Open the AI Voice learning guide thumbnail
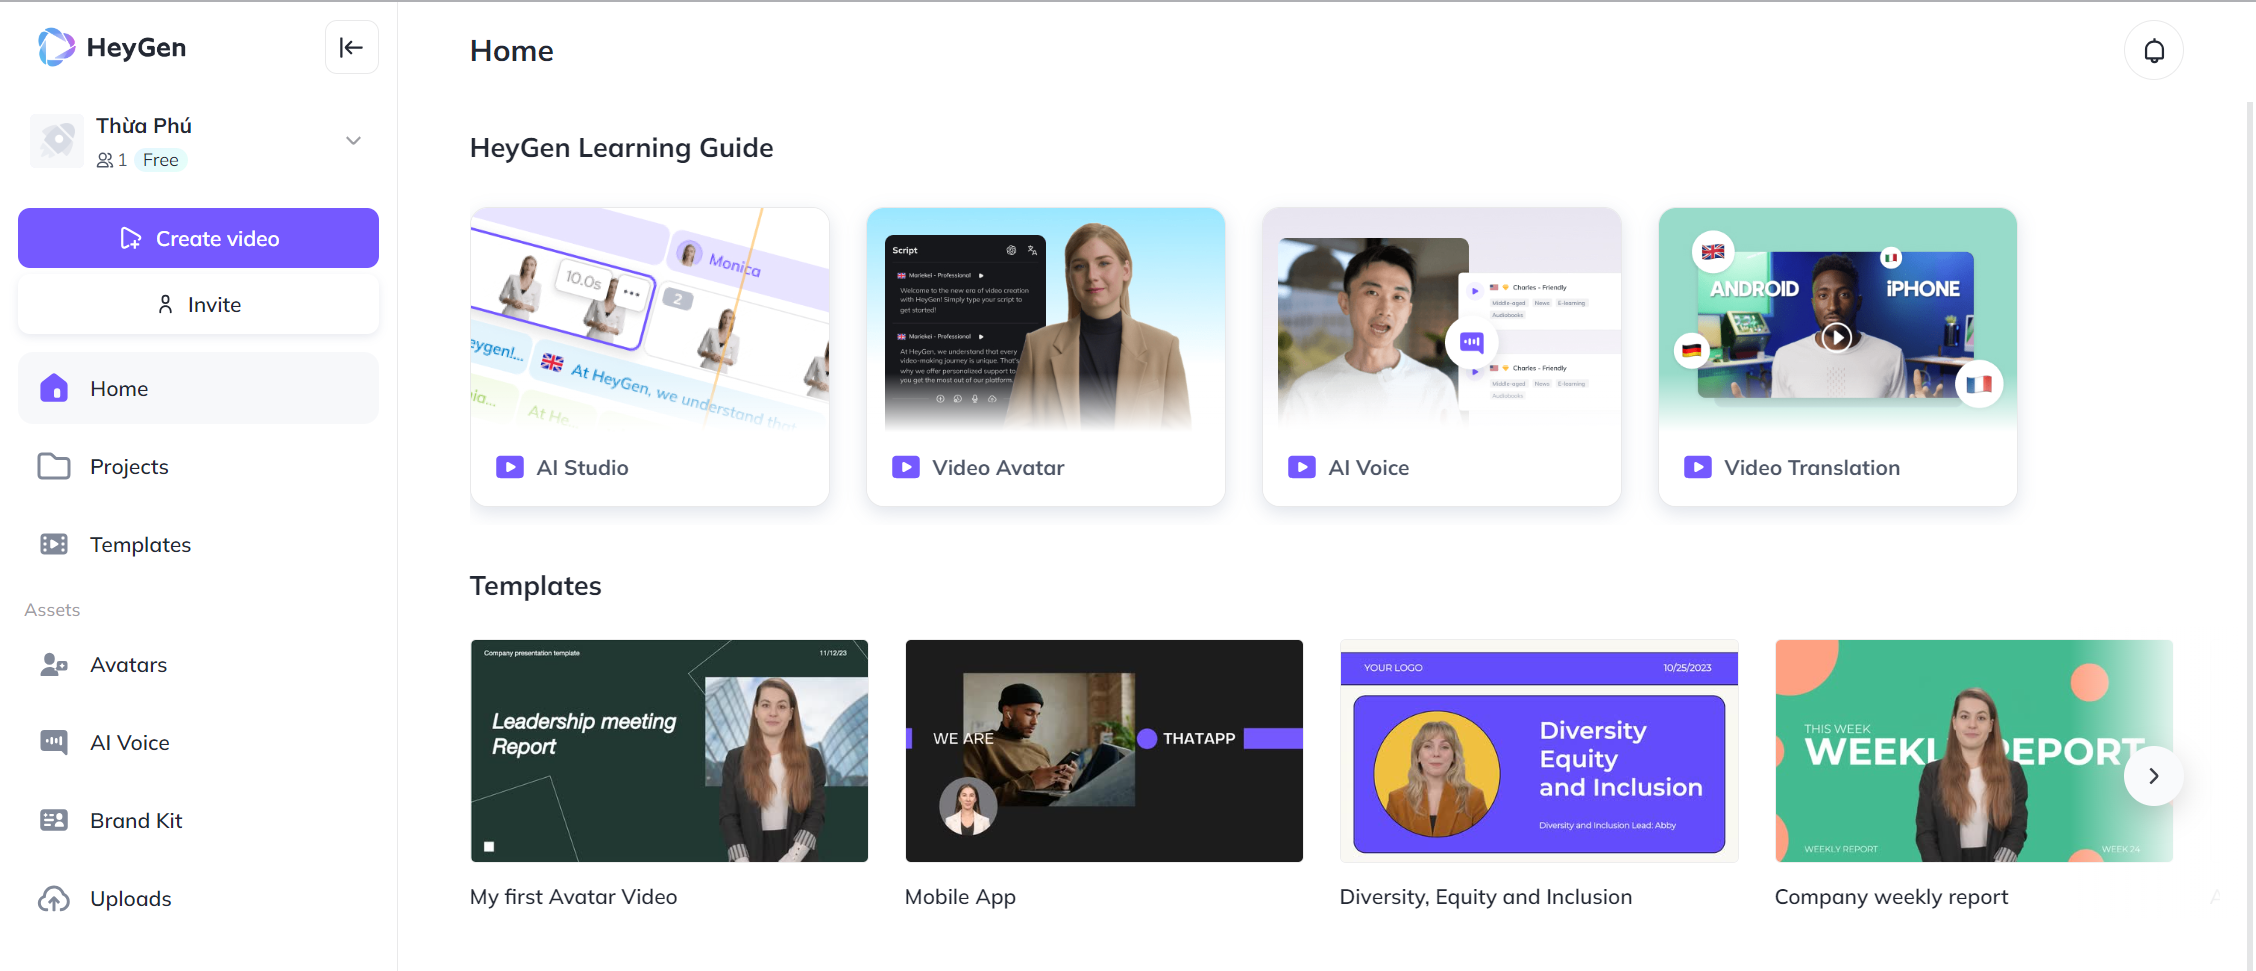This screenshot has height=971, width=2256. (x=1442, y=320)
